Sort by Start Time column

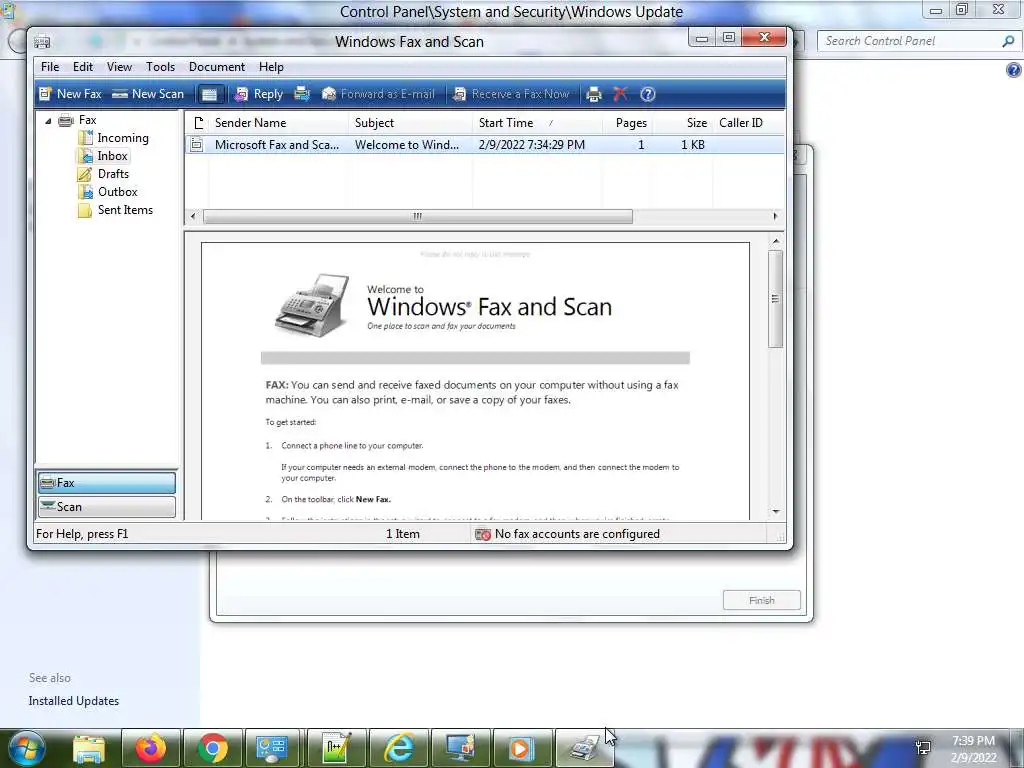pos(537,123)
